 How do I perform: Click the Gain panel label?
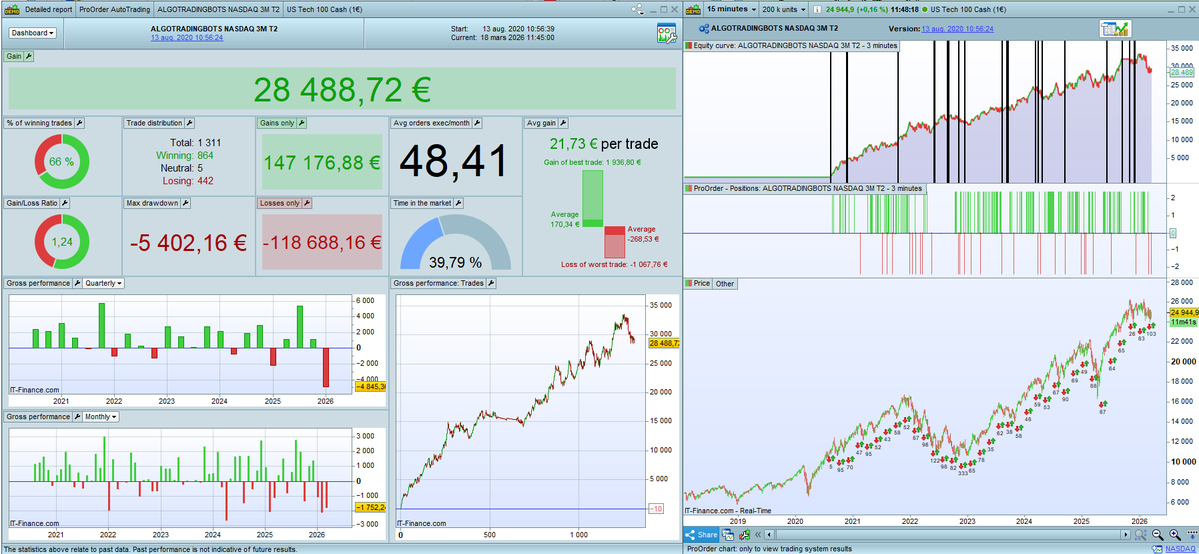[x=15, y=56]
